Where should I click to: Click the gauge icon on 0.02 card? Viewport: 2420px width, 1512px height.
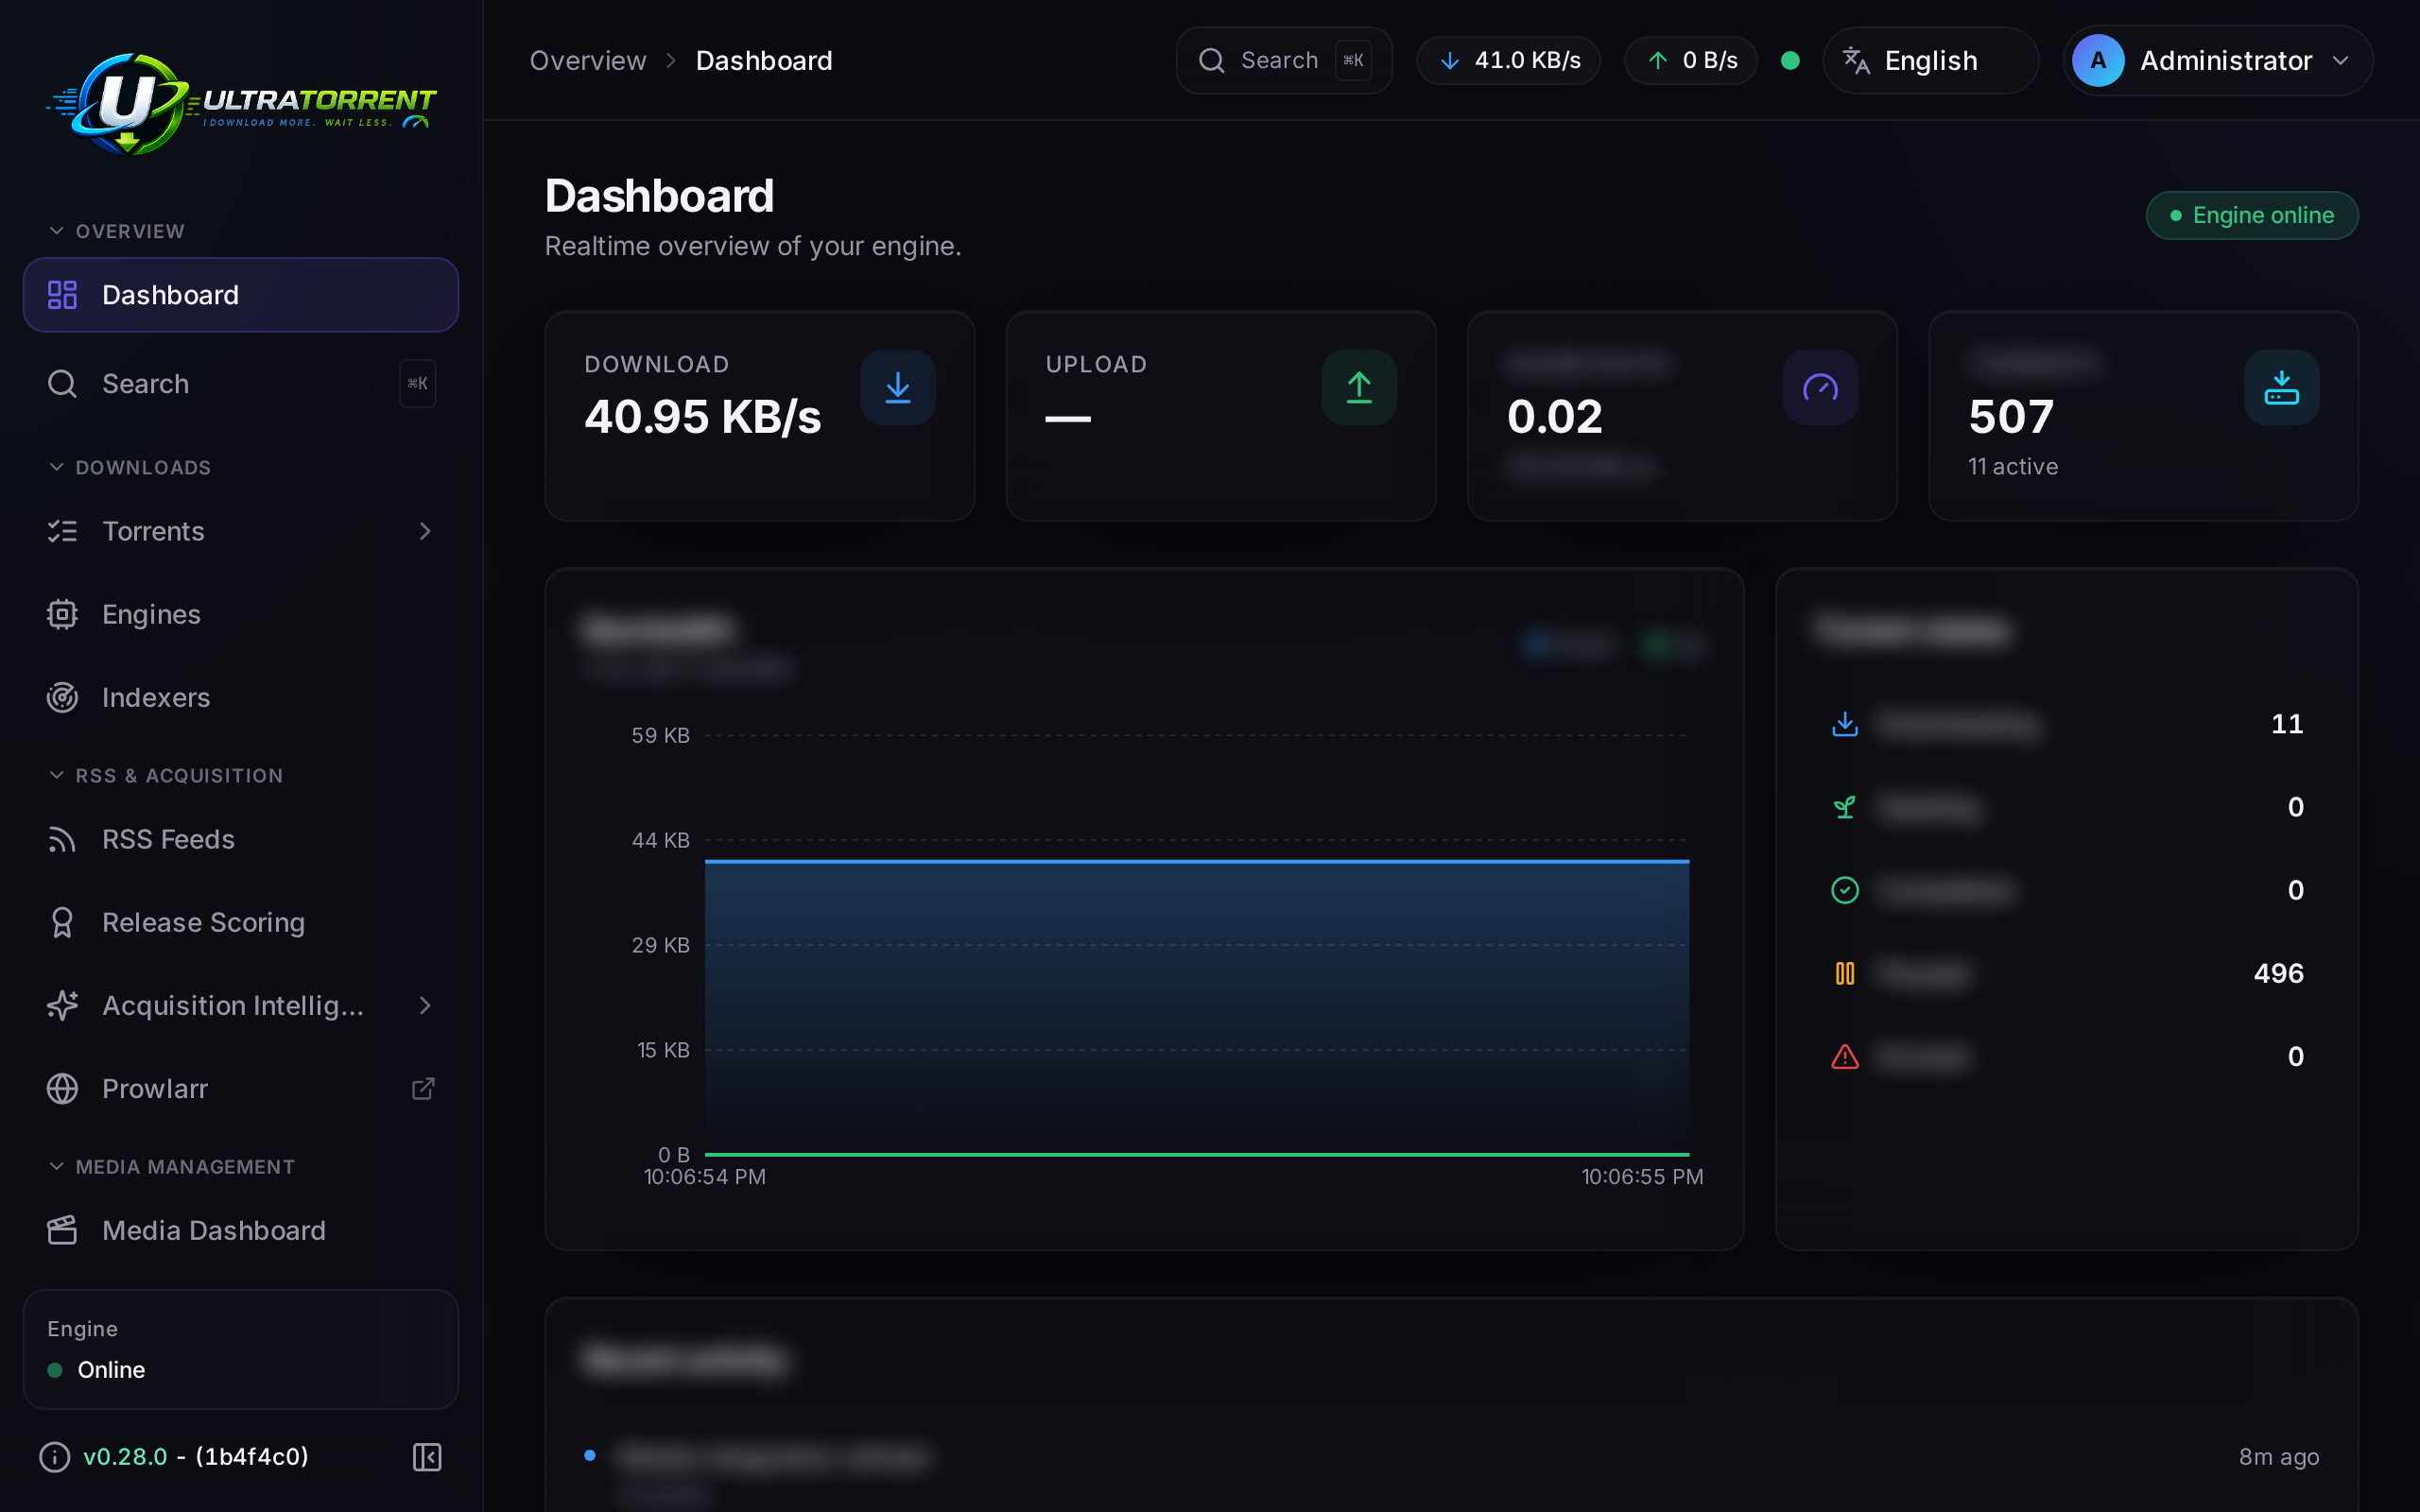click(x=1820, y=387)
